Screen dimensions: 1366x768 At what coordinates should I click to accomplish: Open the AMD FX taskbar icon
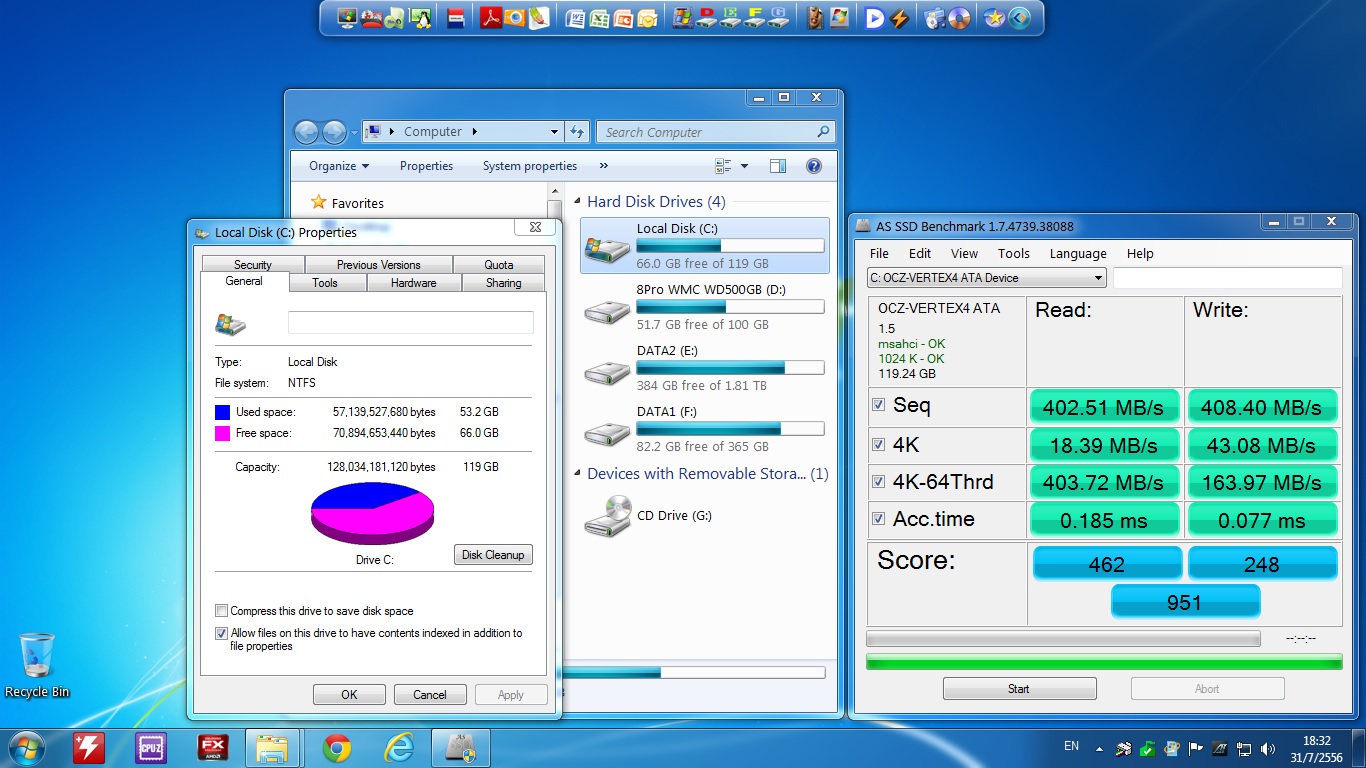212,748
